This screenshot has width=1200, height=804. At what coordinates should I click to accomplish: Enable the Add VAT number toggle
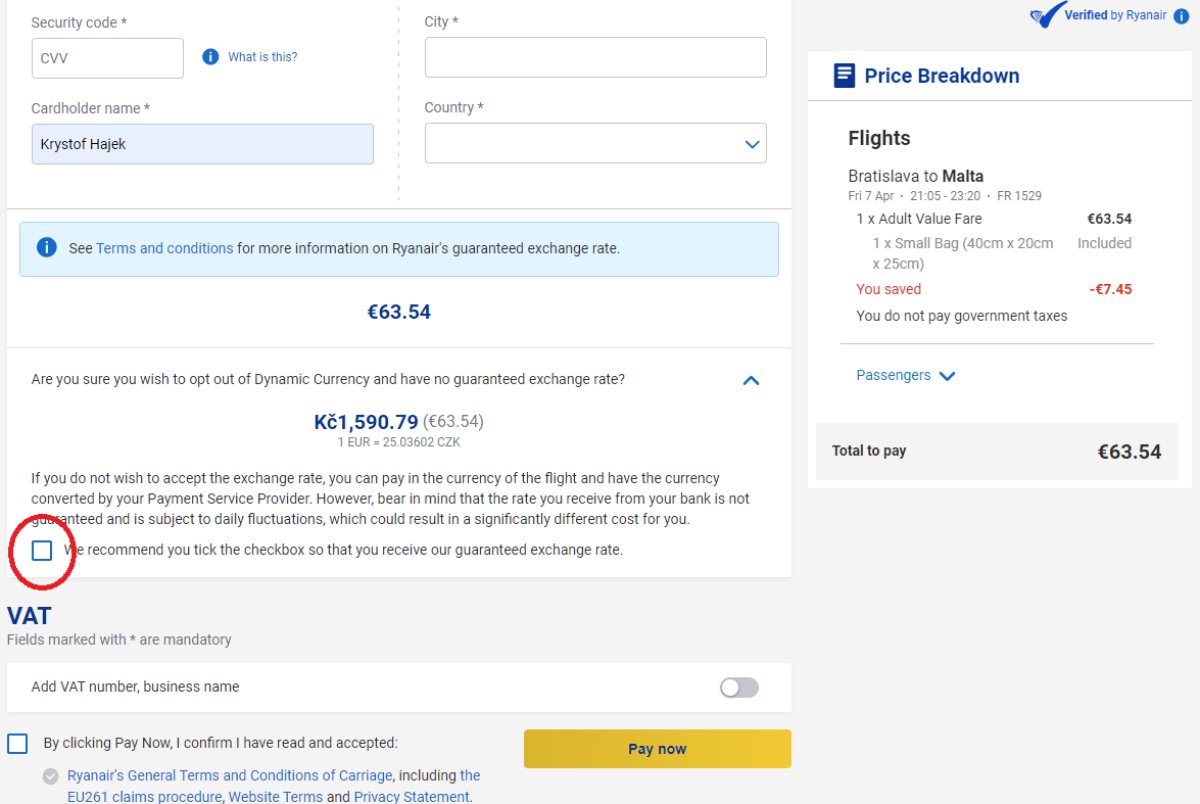(738, 686)
